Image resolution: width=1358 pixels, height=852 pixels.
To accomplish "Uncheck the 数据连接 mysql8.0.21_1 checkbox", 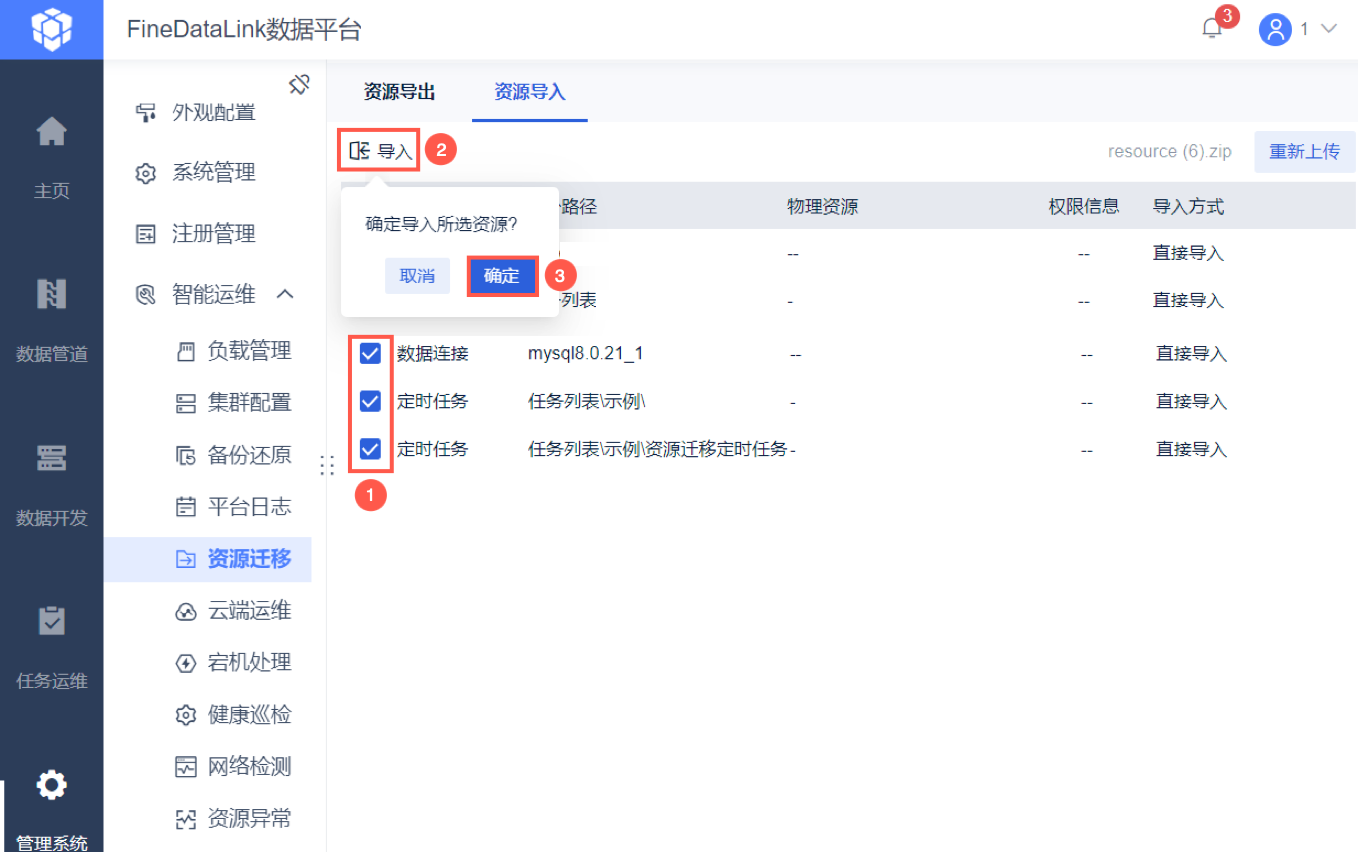I will pyautogui.click(x=370, y=353).
